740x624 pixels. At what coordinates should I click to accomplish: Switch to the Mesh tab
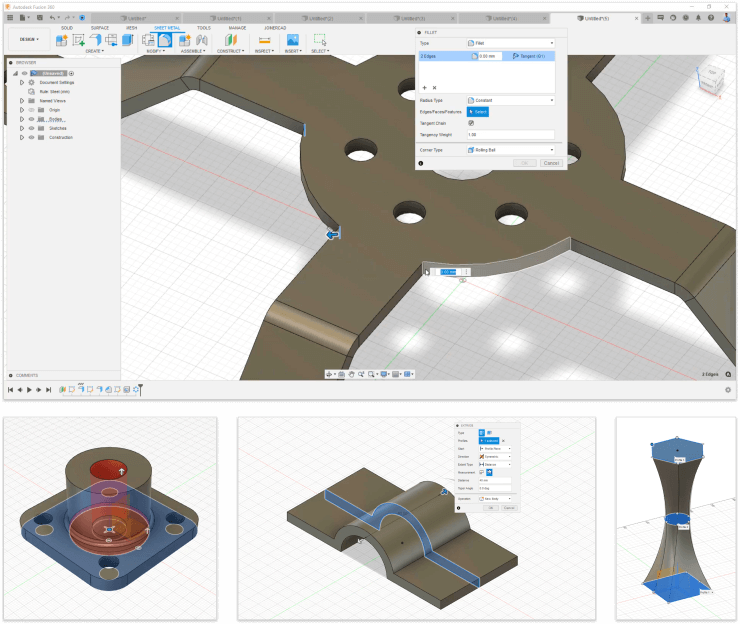point(132,28)
